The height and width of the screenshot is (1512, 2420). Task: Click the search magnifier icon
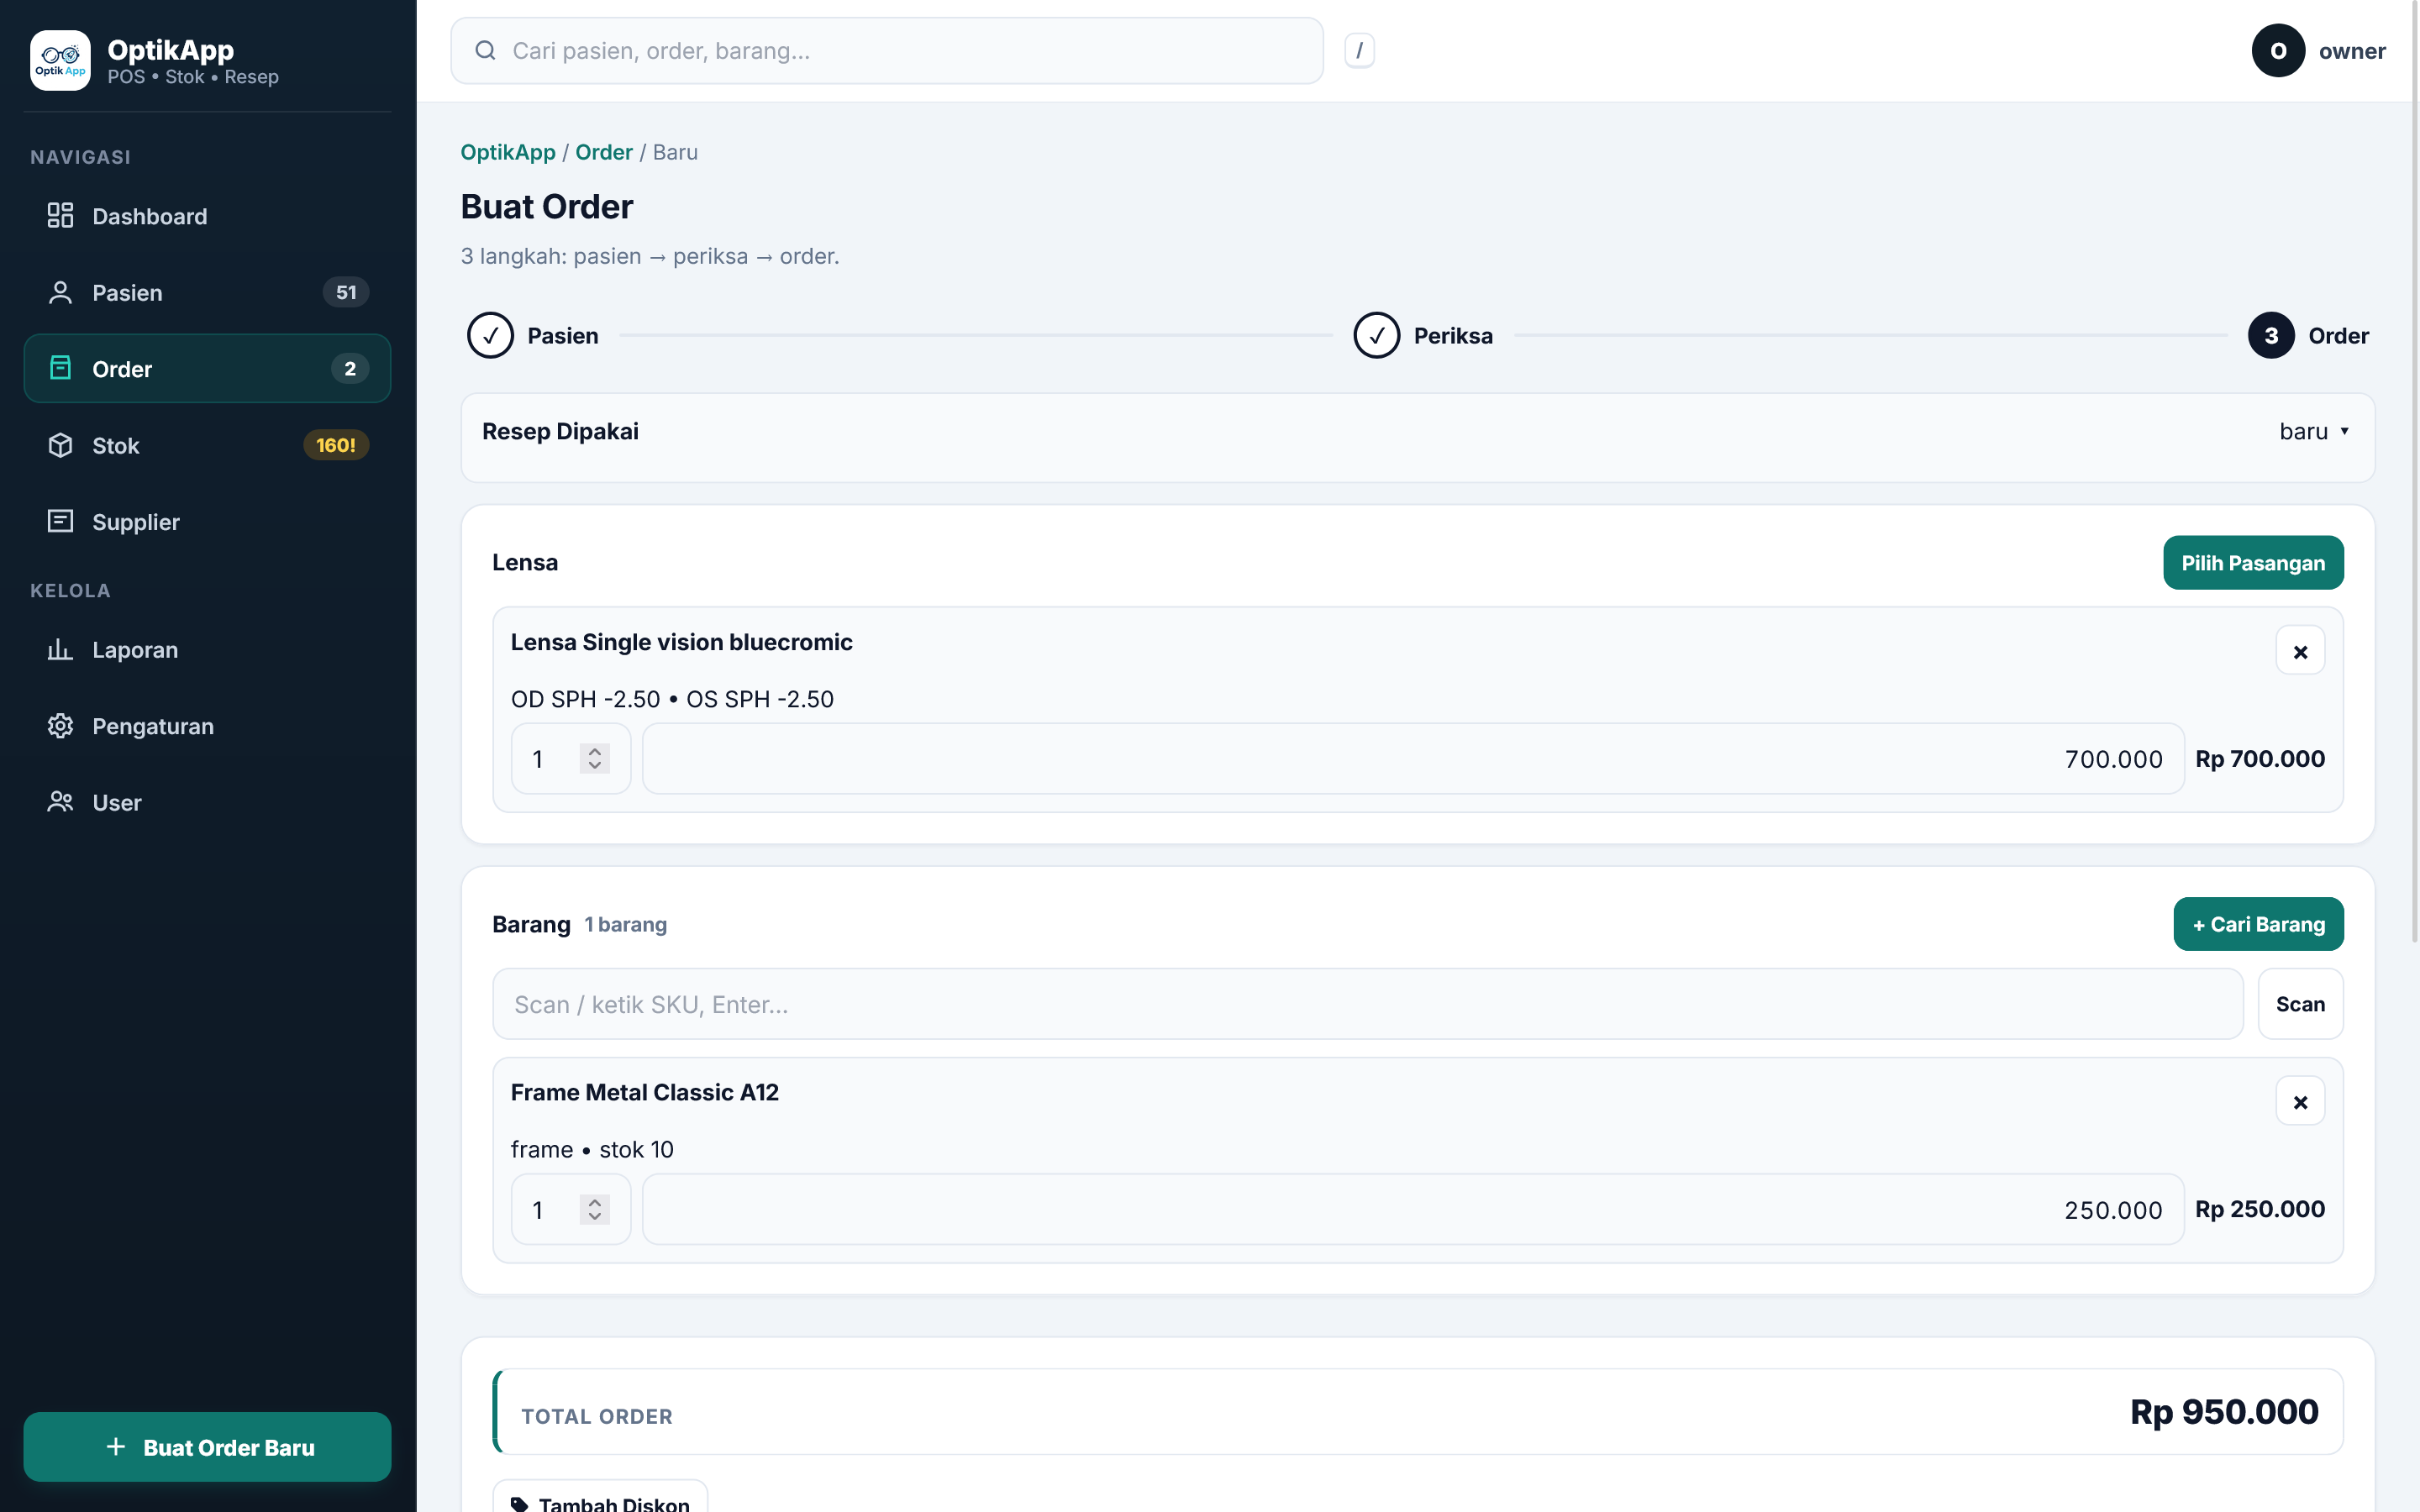(x=485, y=50)
